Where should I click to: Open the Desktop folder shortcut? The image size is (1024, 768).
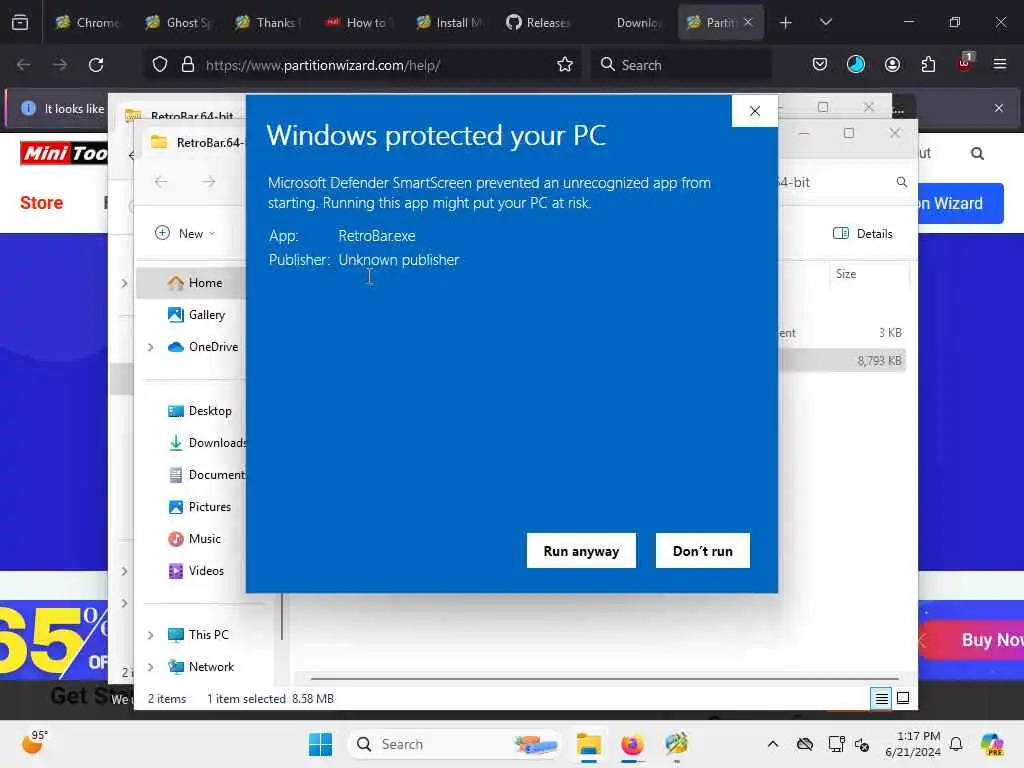click(199, 411)
